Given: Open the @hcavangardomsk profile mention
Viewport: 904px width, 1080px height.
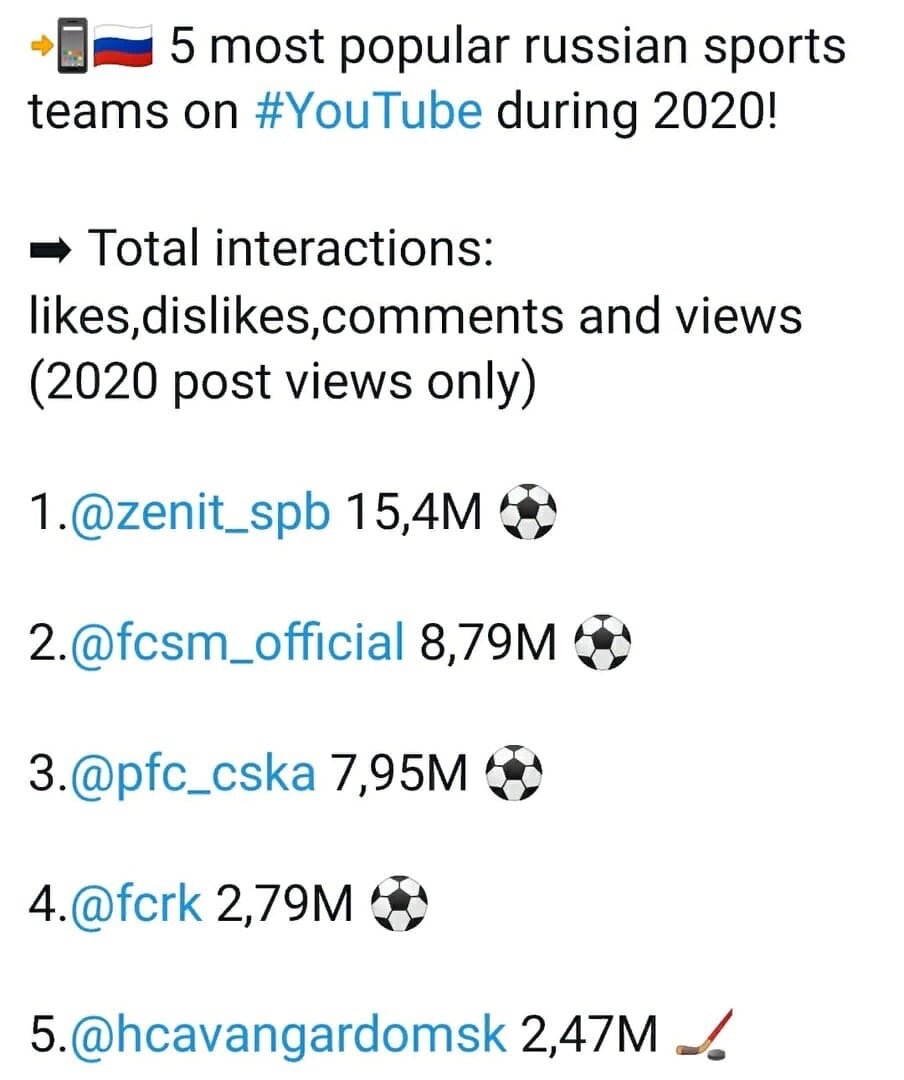Looking at the screenshot, I should (288, 1035).
